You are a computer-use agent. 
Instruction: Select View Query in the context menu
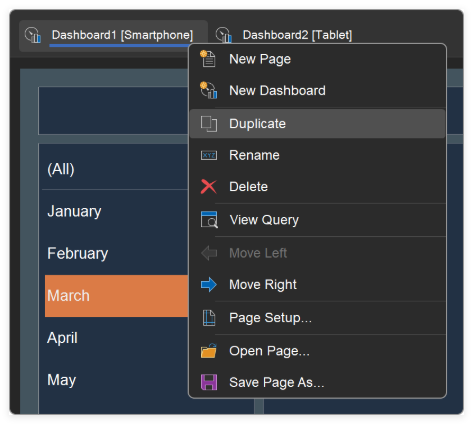click(317, 220)
